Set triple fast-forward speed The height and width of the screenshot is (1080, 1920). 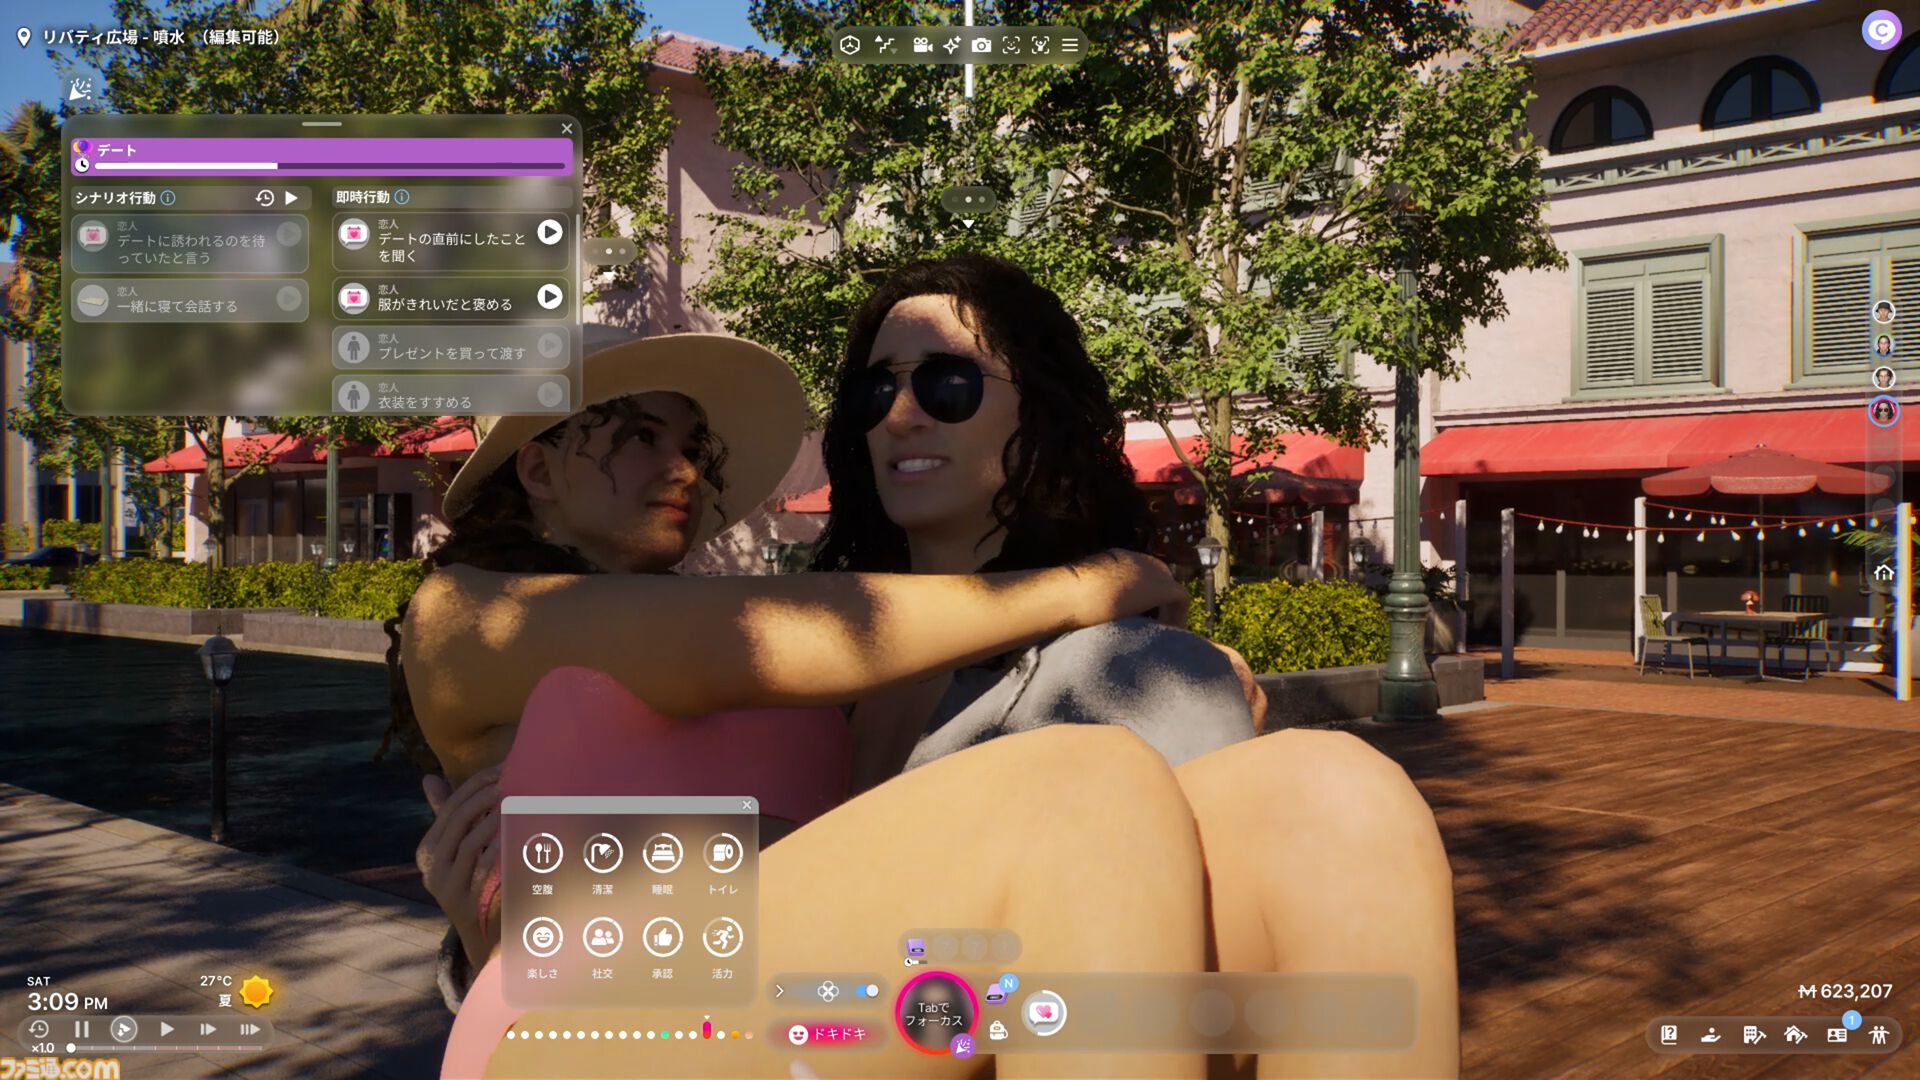pyautogui.click(x=250, y=1029)
